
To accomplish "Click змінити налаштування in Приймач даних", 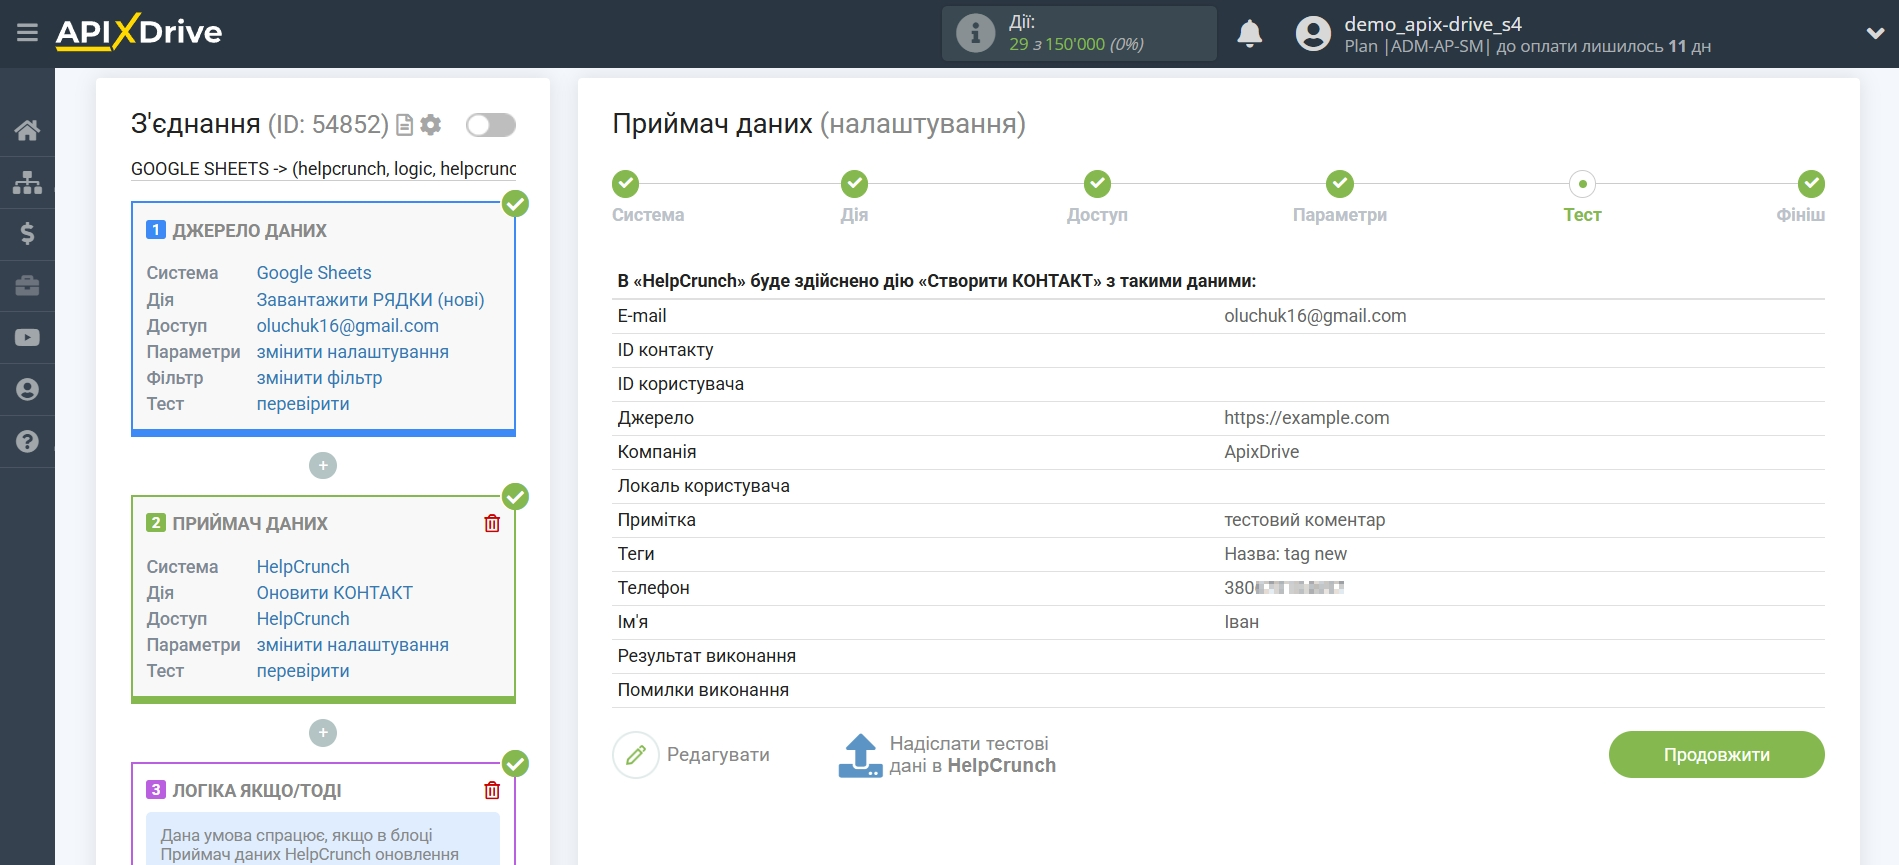I will (353, 645).
